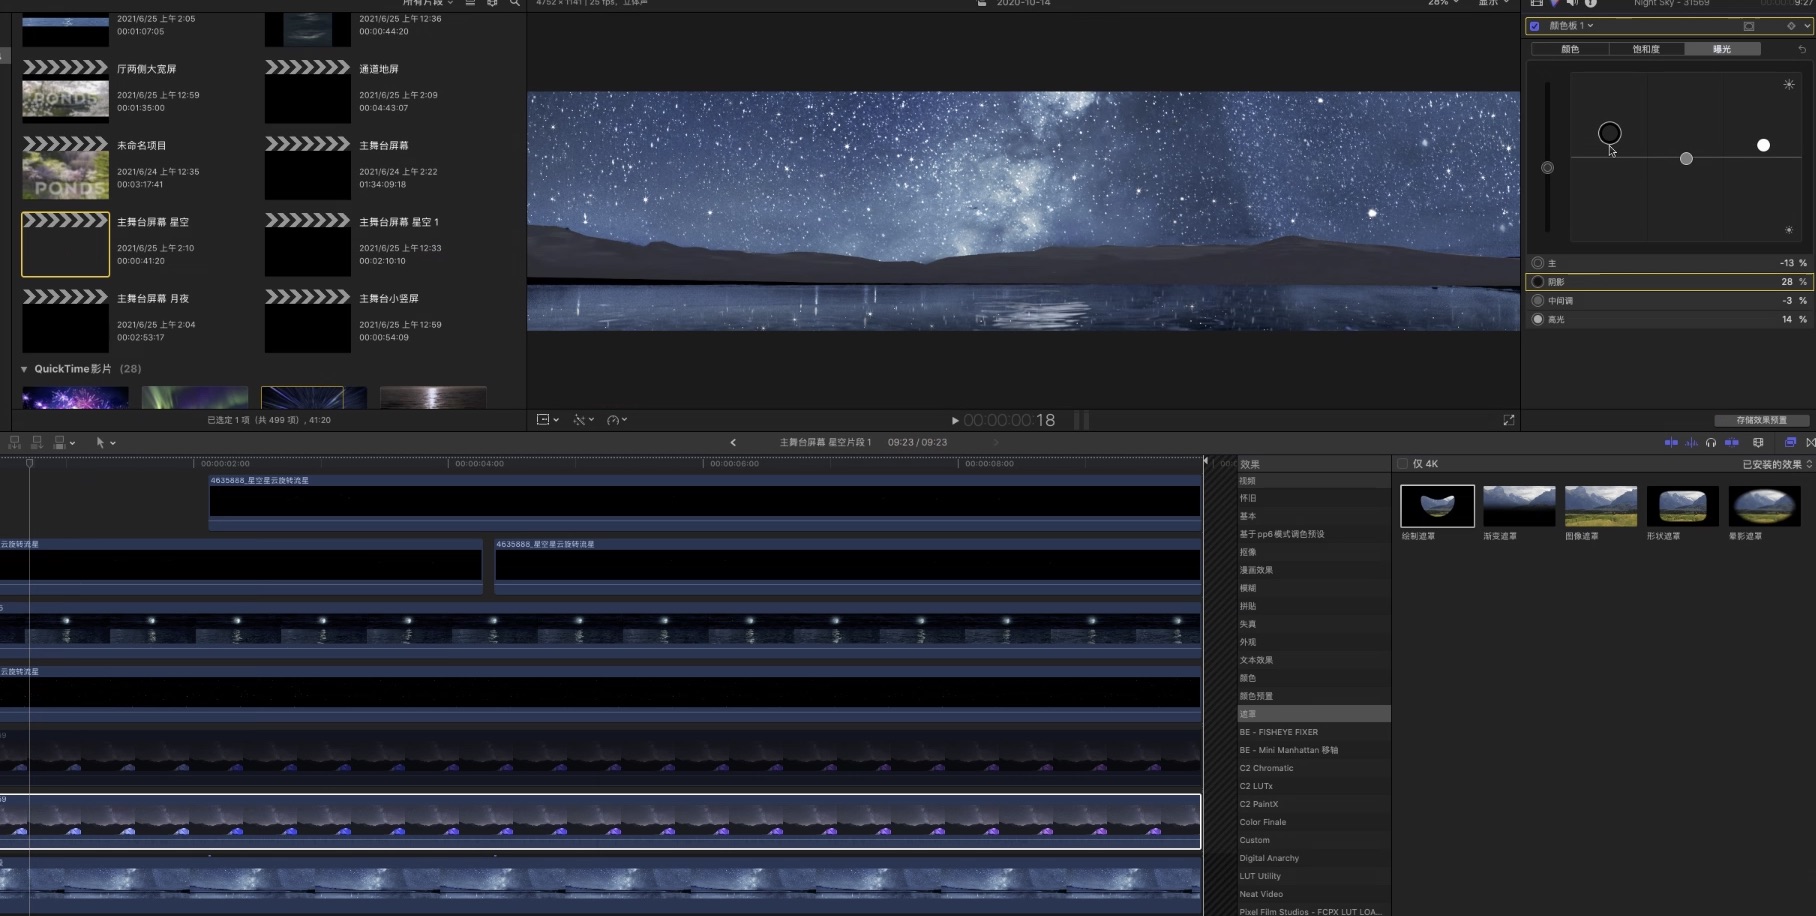Select the 高光 highlights control puck
This screenshot has width=1816, height=916.
[1763, 145]
